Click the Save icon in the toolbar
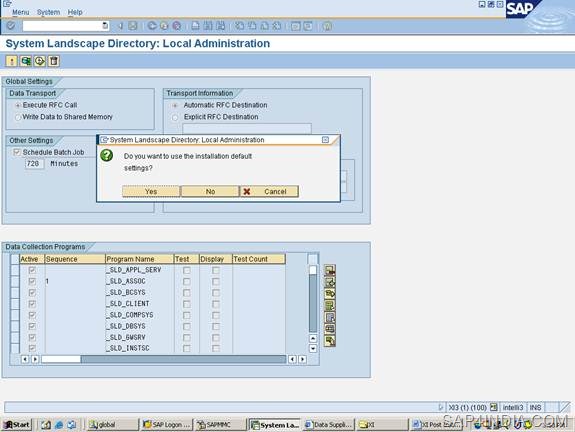 (x=133, y=26)
